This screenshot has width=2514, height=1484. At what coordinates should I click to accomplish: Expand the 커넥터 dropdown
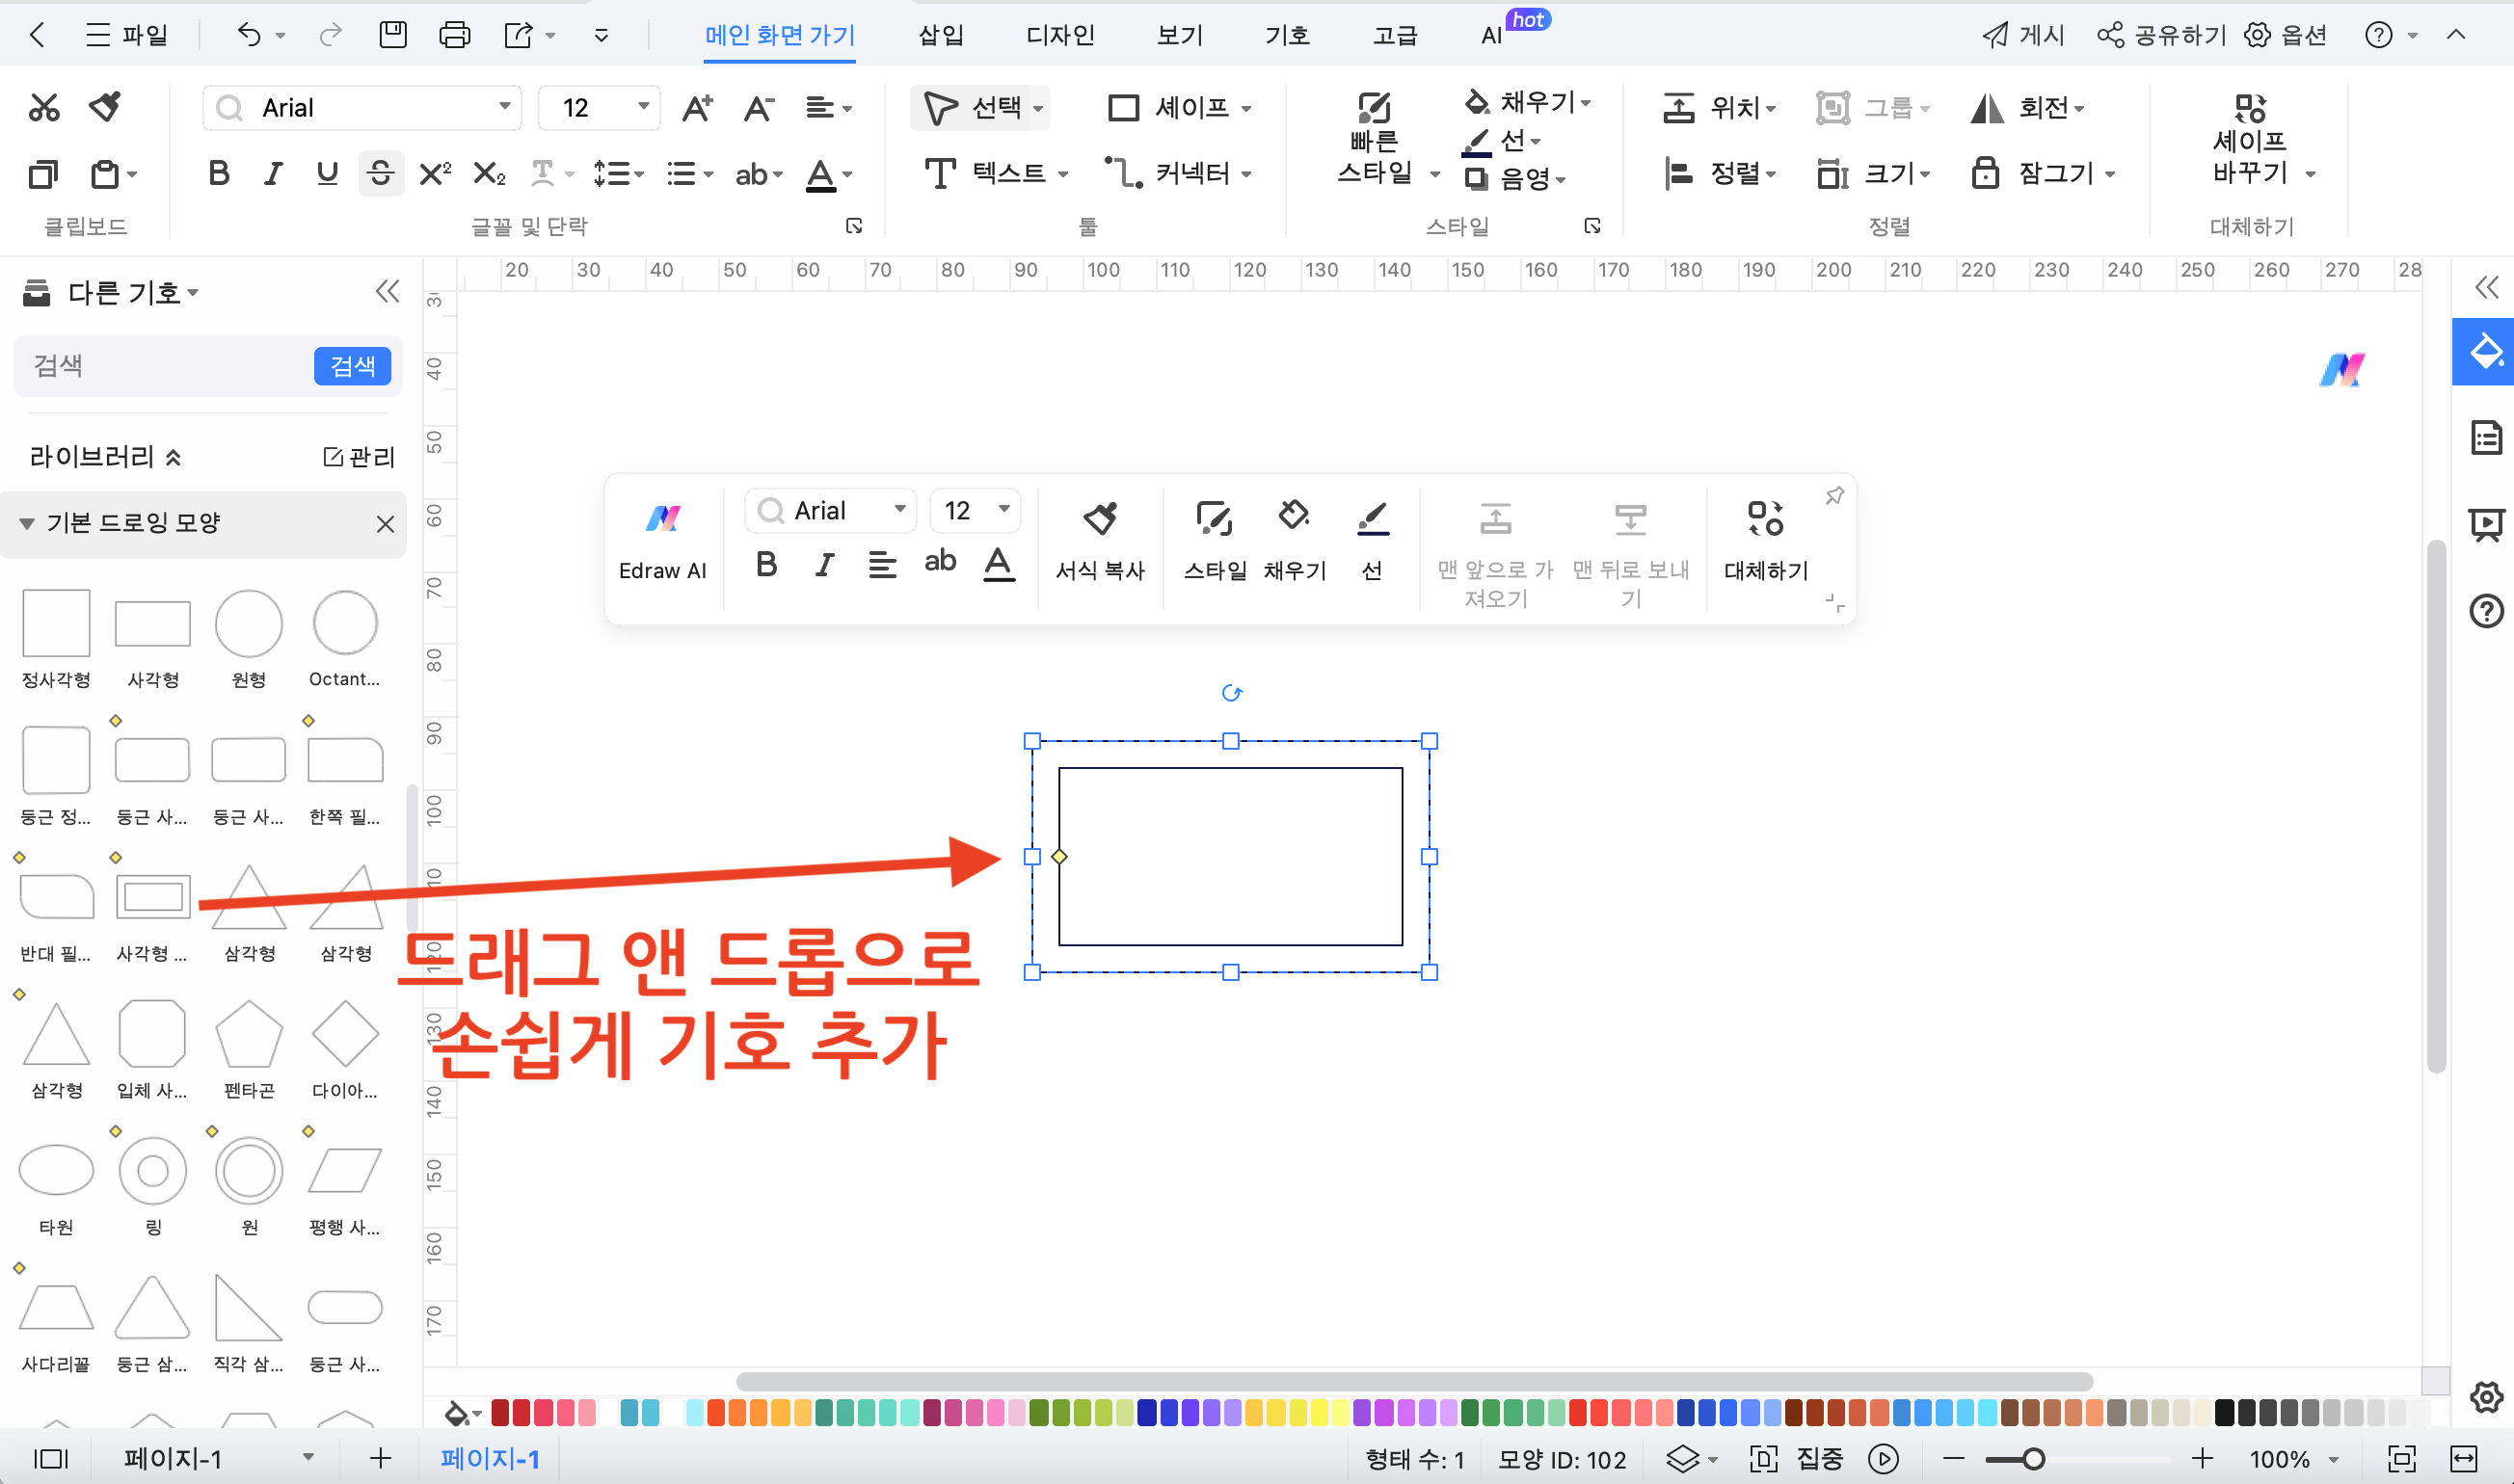tap(1247, 174)
